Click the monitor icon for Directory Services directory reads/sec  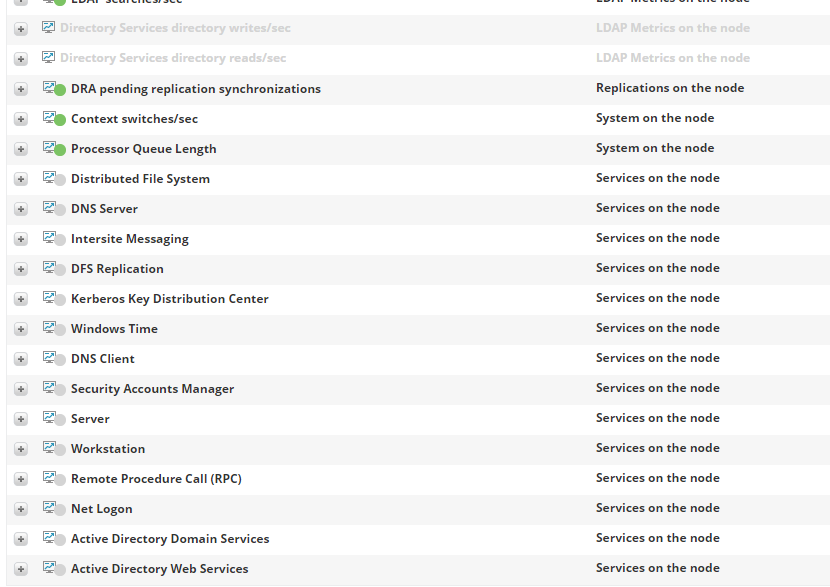tap(48, 57)
